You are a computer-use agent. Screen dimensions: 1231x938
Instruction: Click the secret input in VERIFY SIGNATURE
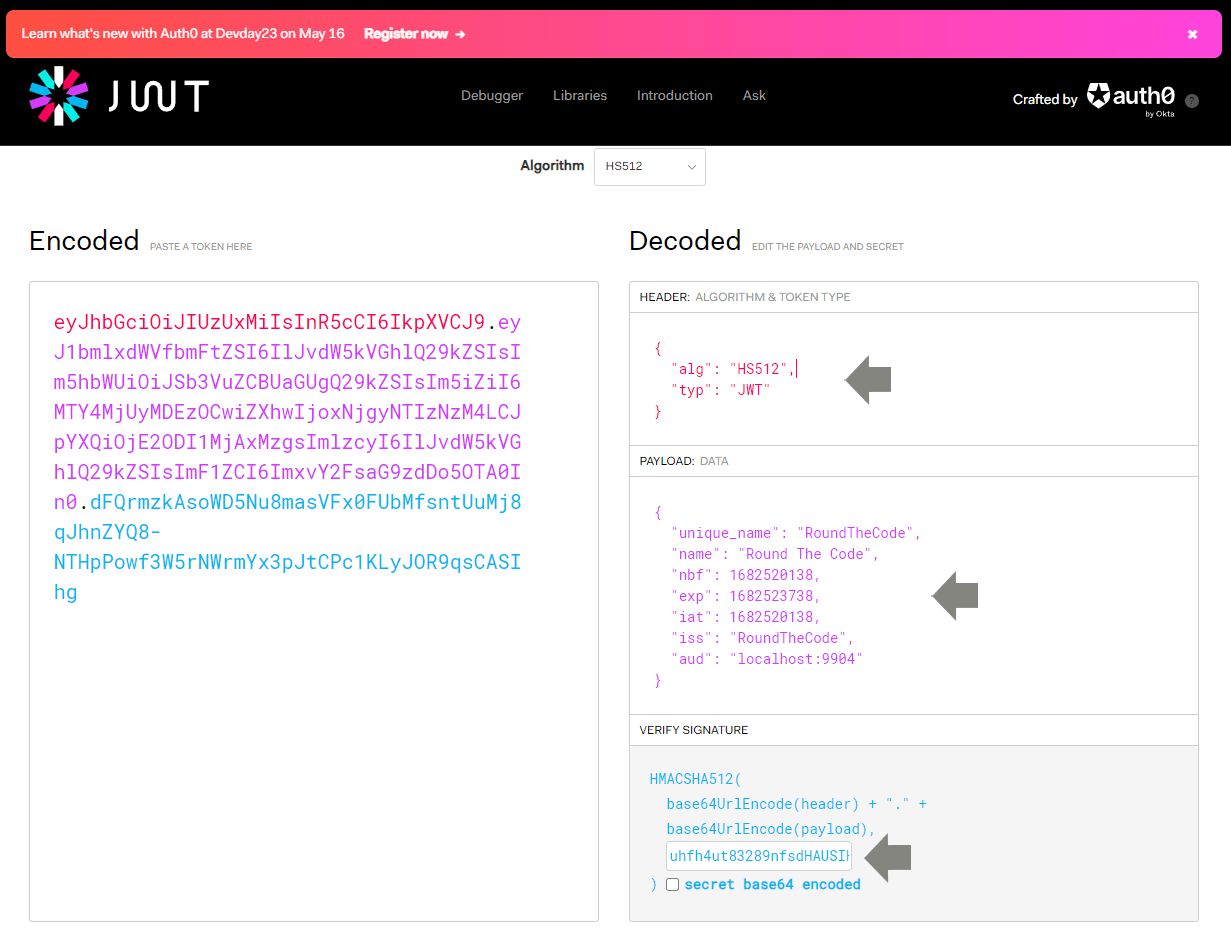(758, 856)
